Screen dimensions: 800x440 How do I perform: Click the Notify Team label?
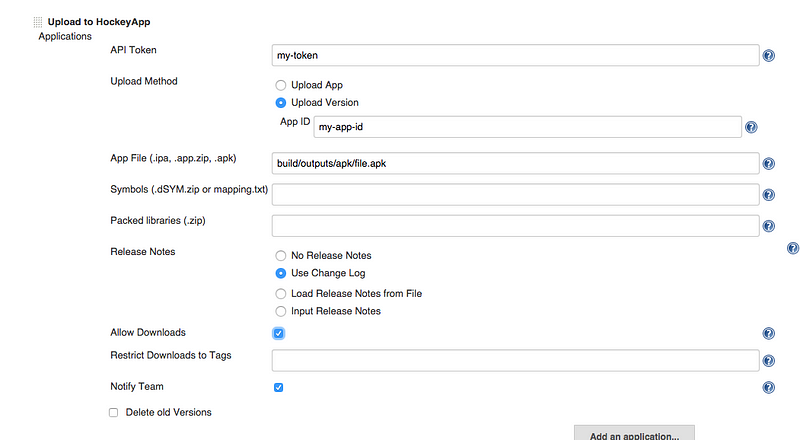pyautogui.click(x=137, y=386)
